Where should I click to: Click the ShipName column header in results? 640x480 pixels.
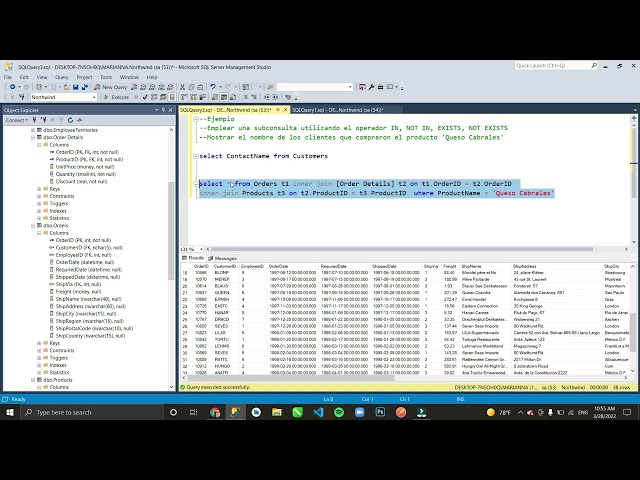pyautogui.click(x=485, y=266)
